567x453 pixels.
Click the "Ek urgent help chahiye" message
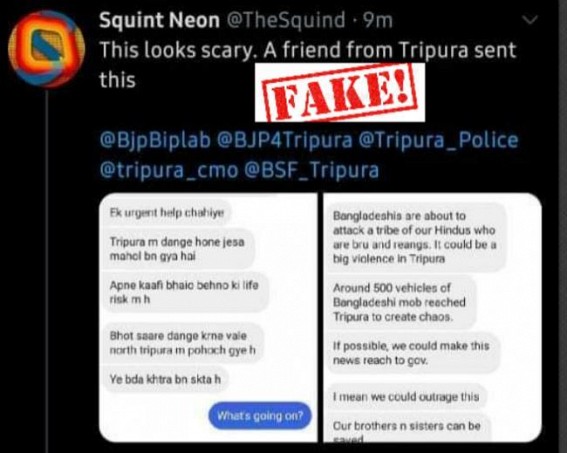coord(167,212)
